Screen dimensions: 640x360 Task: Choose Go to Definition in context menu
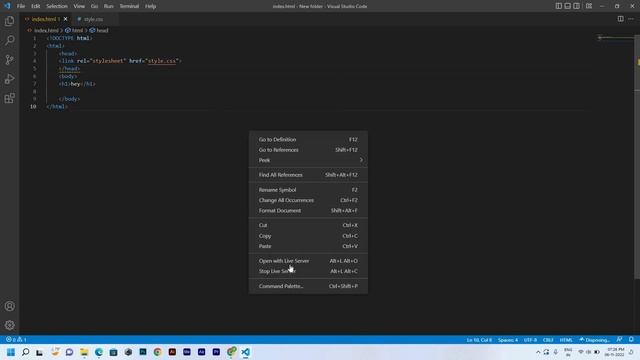[308, 140]
